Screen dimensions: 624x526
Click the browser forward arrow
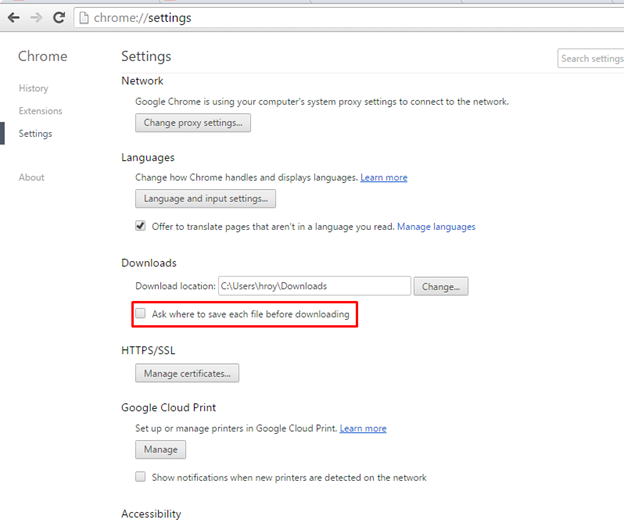click(37, 18)
